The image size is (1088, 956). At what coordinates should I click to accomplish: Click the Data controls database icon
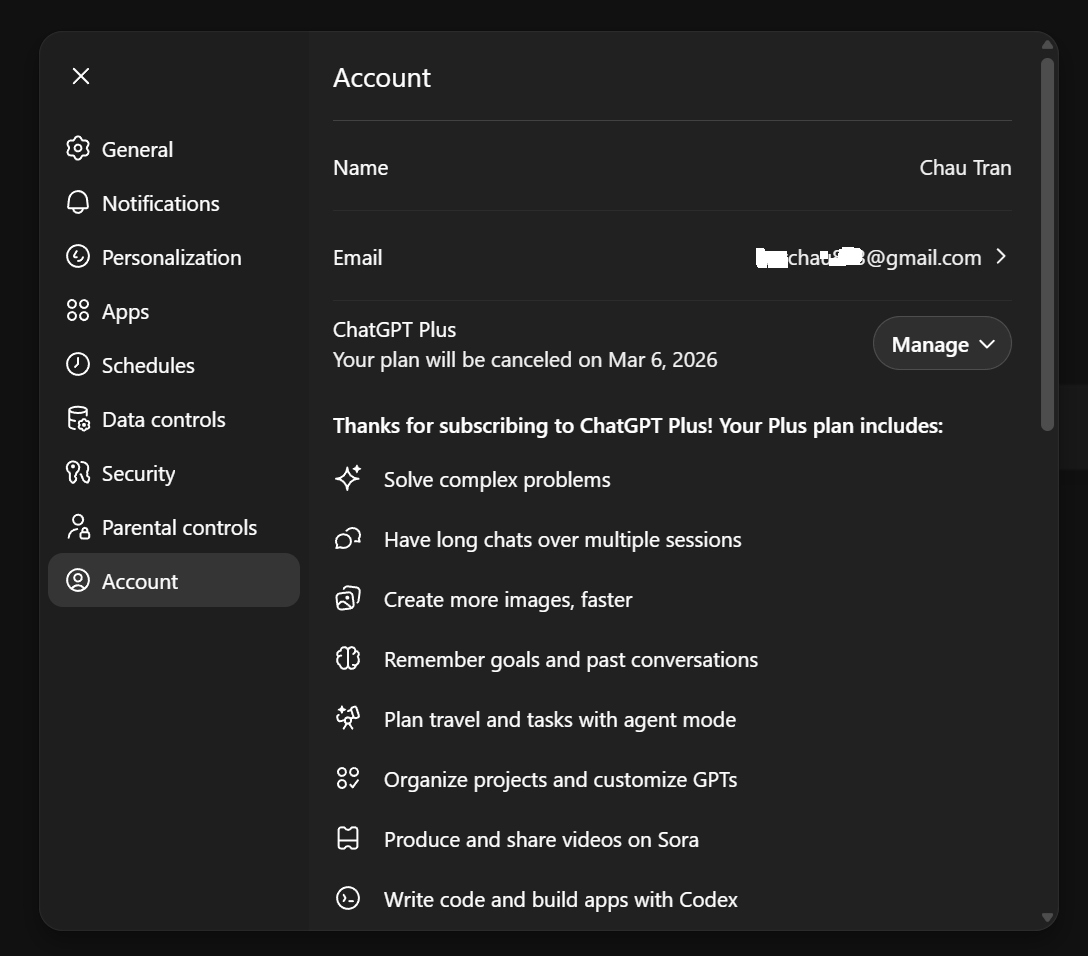coord(78,419)
